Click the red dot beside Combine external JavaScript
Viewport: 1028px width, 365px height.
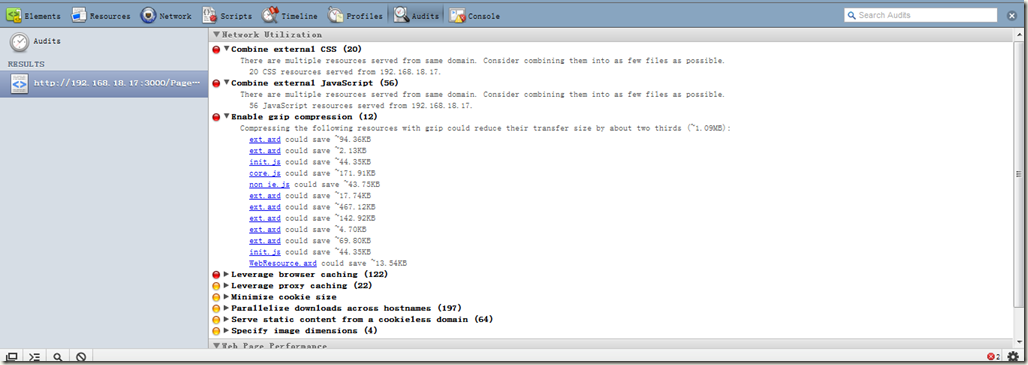coord(216,83)
